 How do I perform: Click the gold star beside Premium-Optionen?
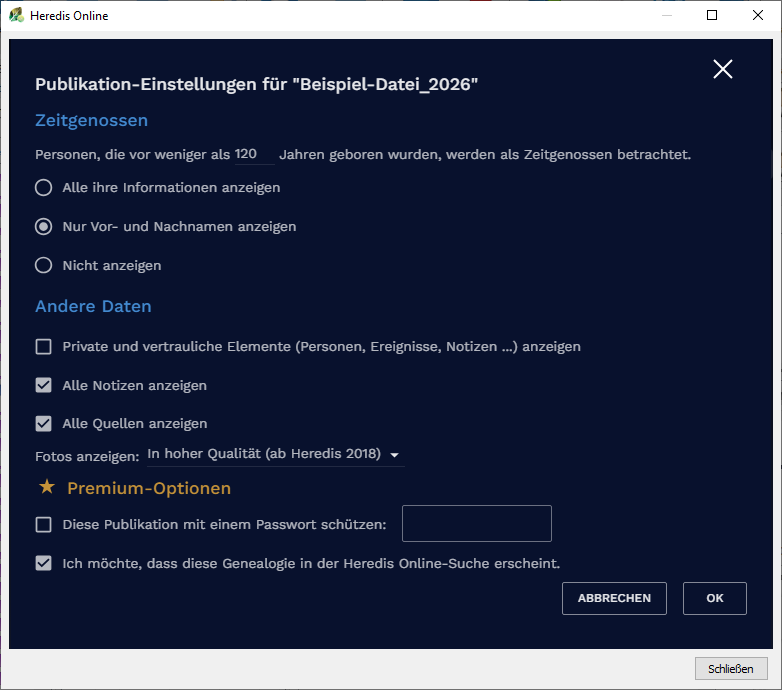pyautogui.click(x=46, y=487)
